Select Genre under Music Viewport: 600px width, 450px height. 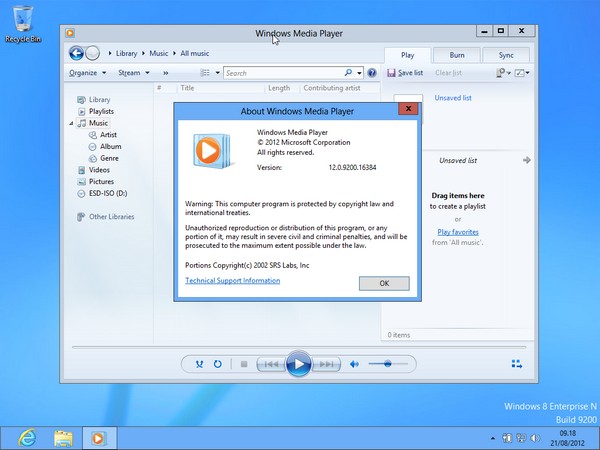(109, 158)
